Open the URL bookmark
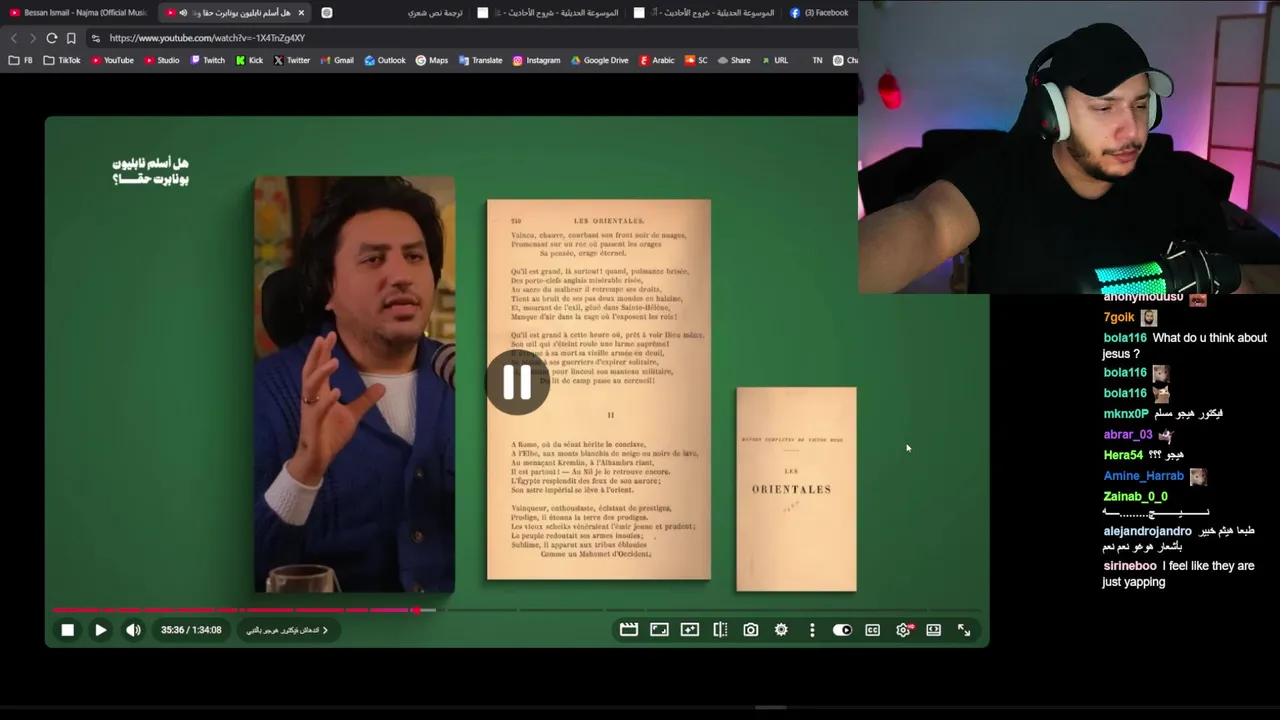This screenshot has height=720, width=1280. pyautogui.click(x=775, y=60)
